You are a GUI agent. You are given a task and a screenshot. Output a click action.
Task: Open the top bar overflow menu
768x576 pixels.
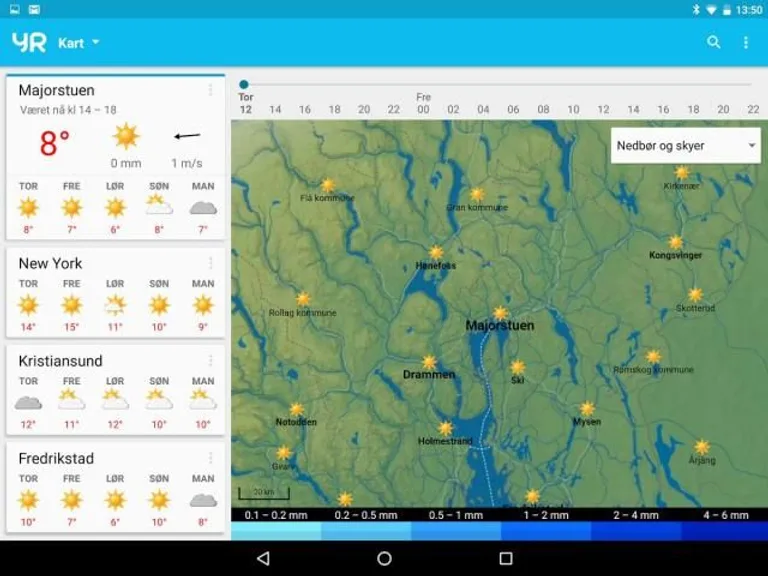click(745, 42)
